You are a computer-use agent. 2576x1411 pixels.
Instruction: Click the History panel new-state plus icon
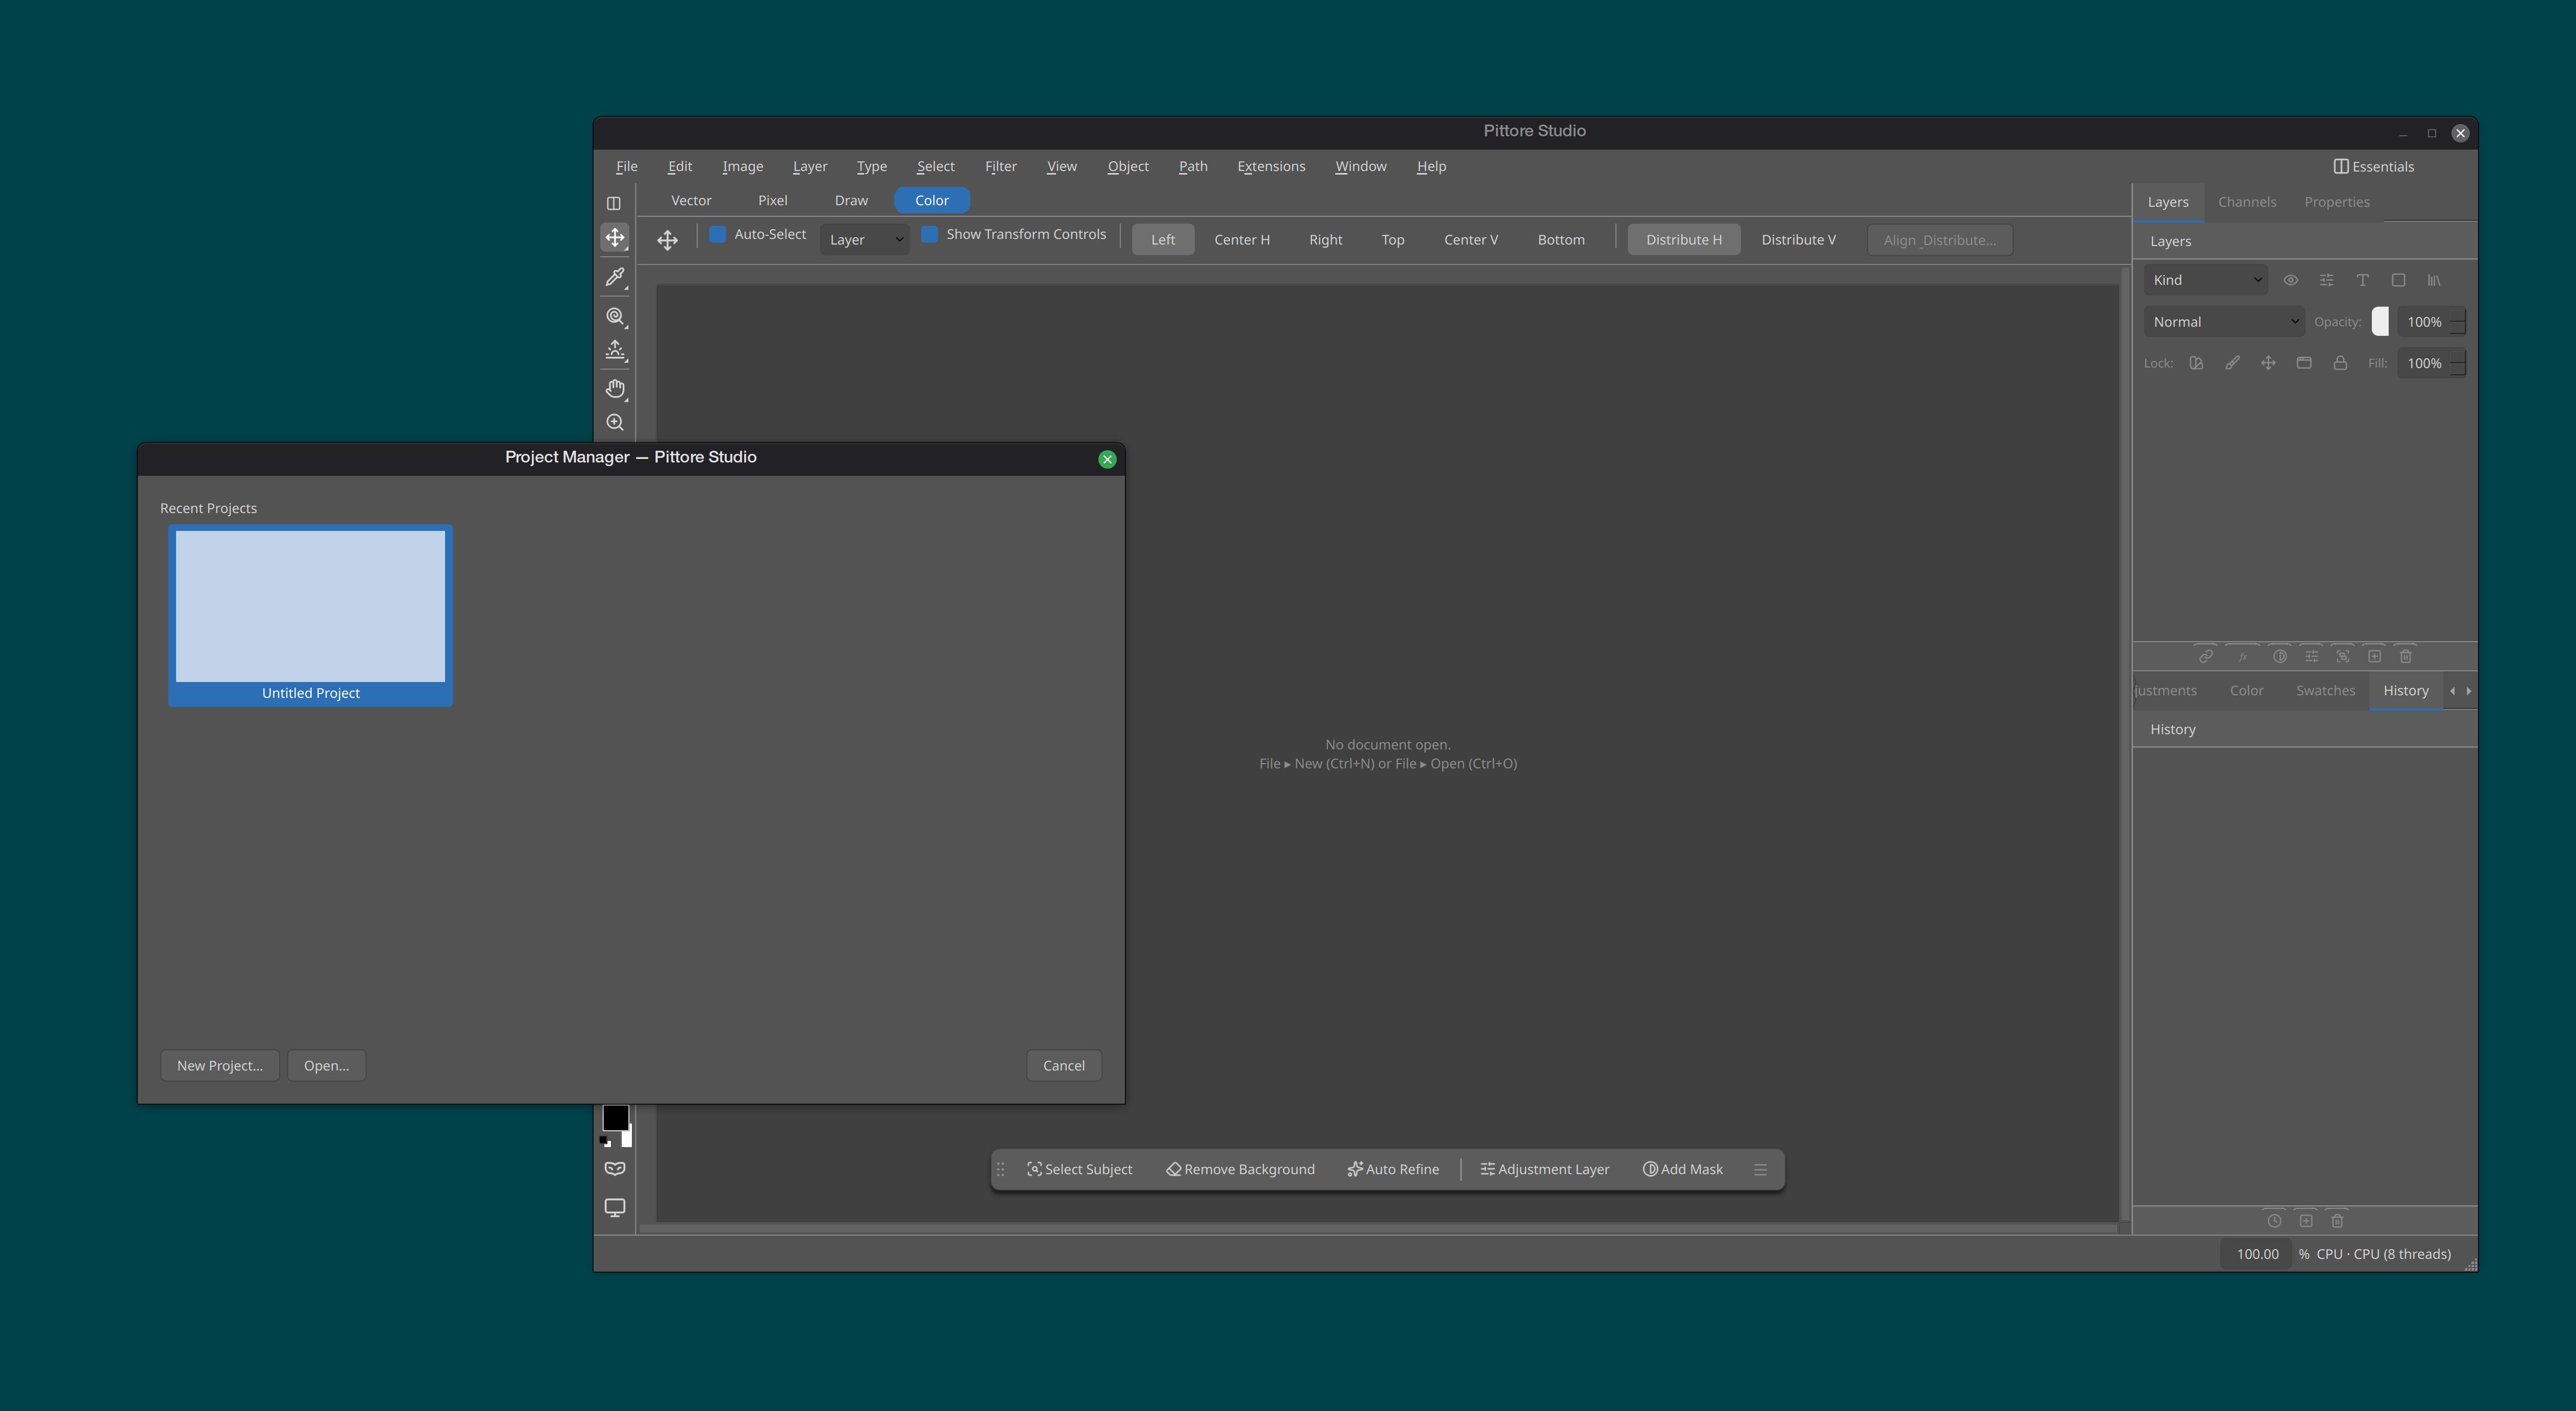pos(2306,1221)
